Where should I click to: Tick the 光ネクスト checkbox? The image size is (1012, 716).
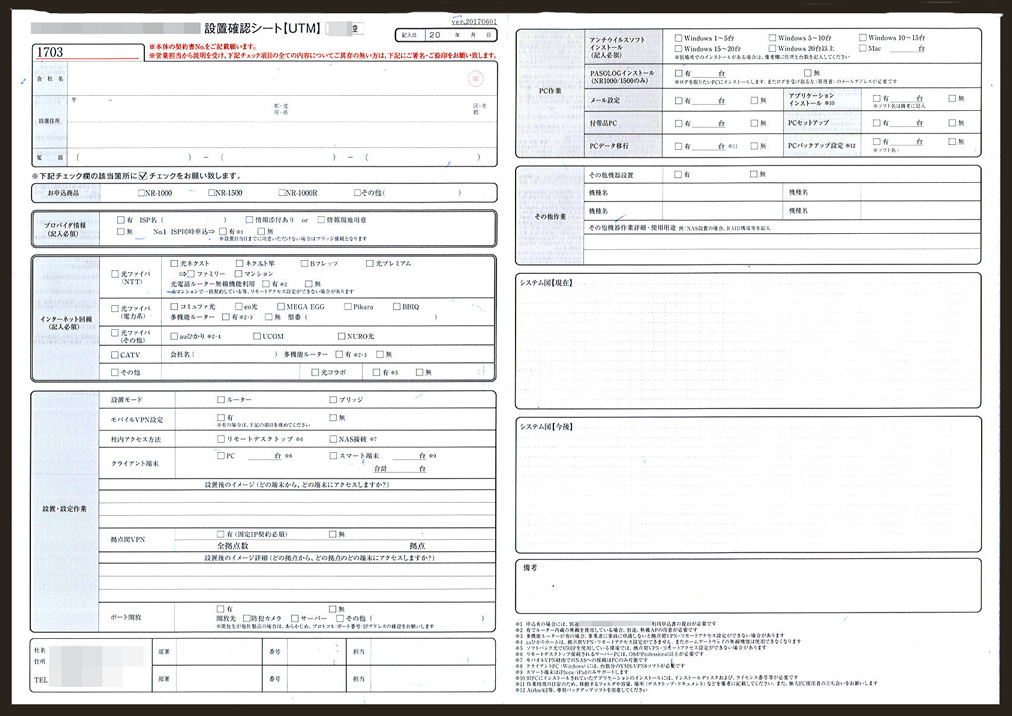tap(174, 263)
